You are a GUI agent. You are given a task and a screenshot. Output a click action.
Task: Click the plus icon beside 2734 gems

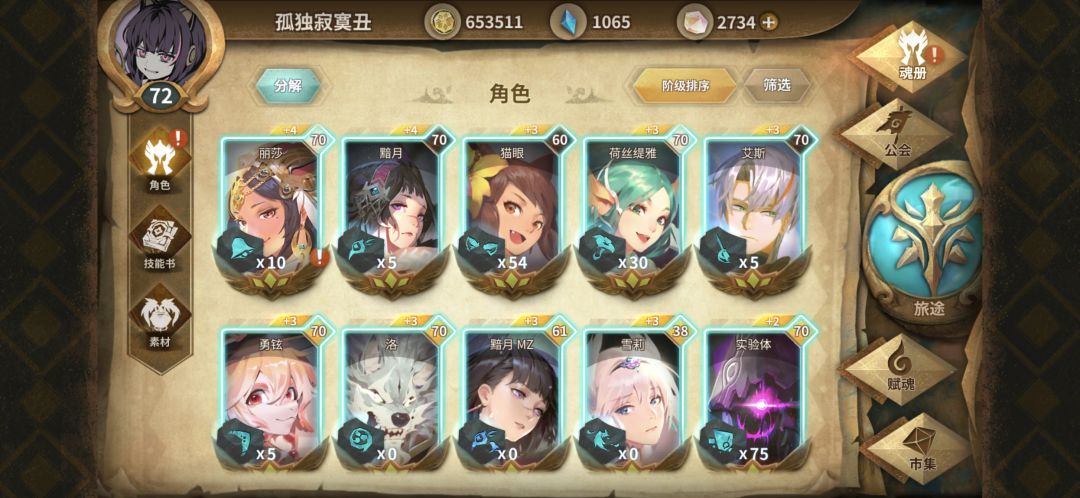(x=768, y=22)
